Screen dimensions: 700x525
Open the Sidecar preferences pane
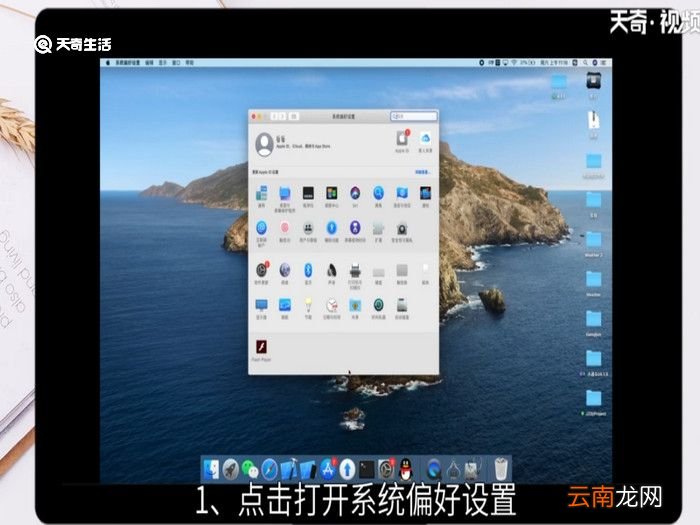pos(285,305)
